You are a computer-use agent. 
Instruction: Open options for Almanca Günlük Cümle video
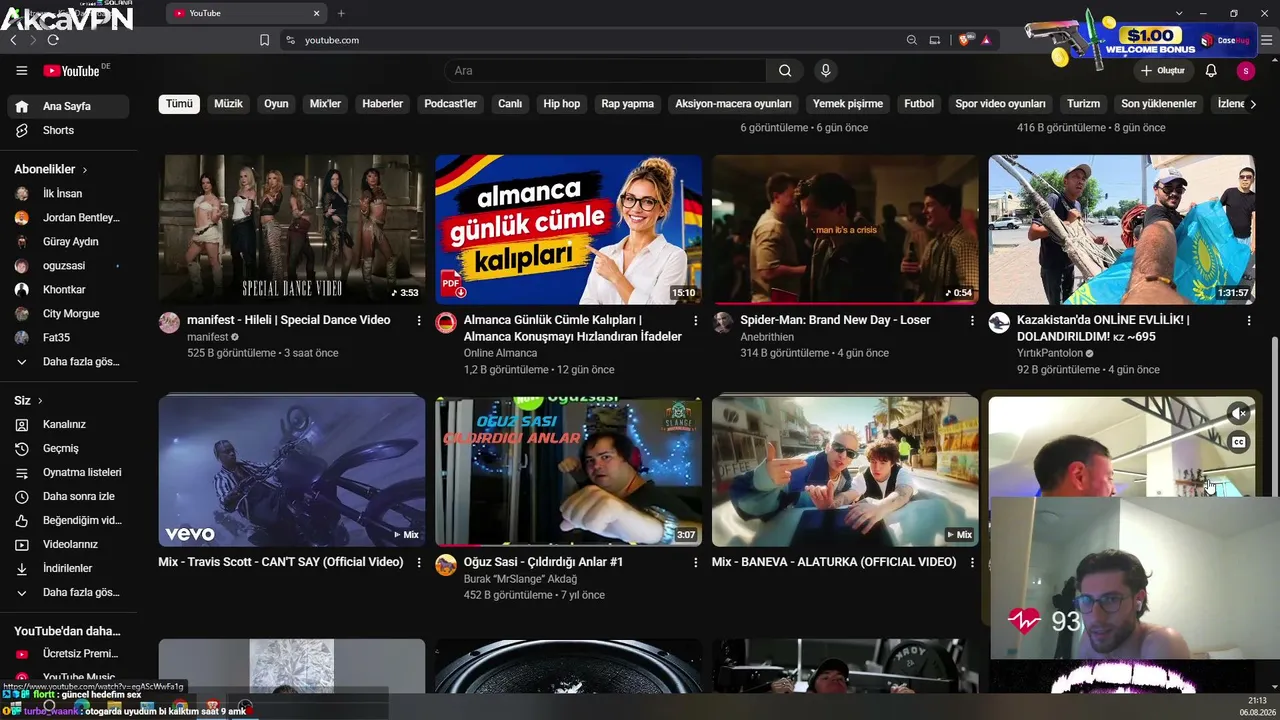coord(696,320)
